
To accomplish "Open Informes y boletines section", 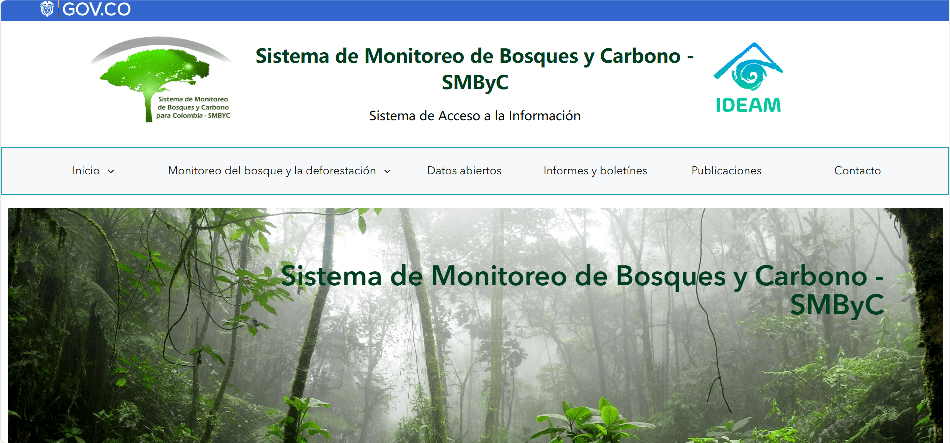I will [x=595, y=171].
